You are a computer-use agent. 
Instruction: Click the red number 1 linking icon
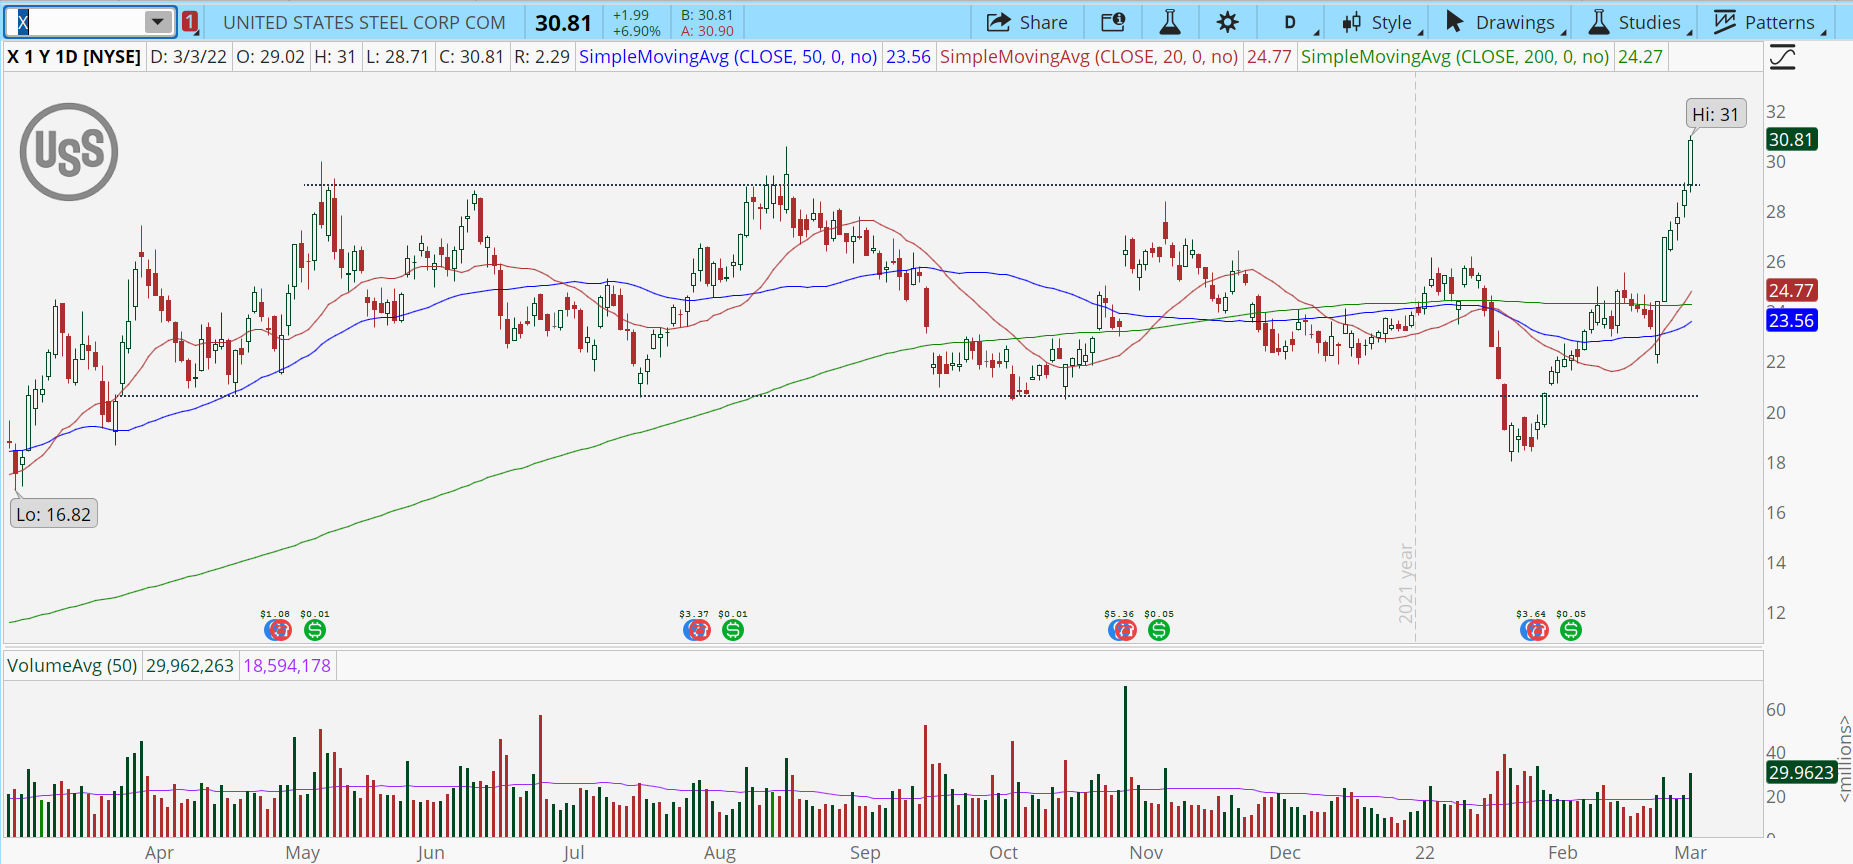(190, 22)
